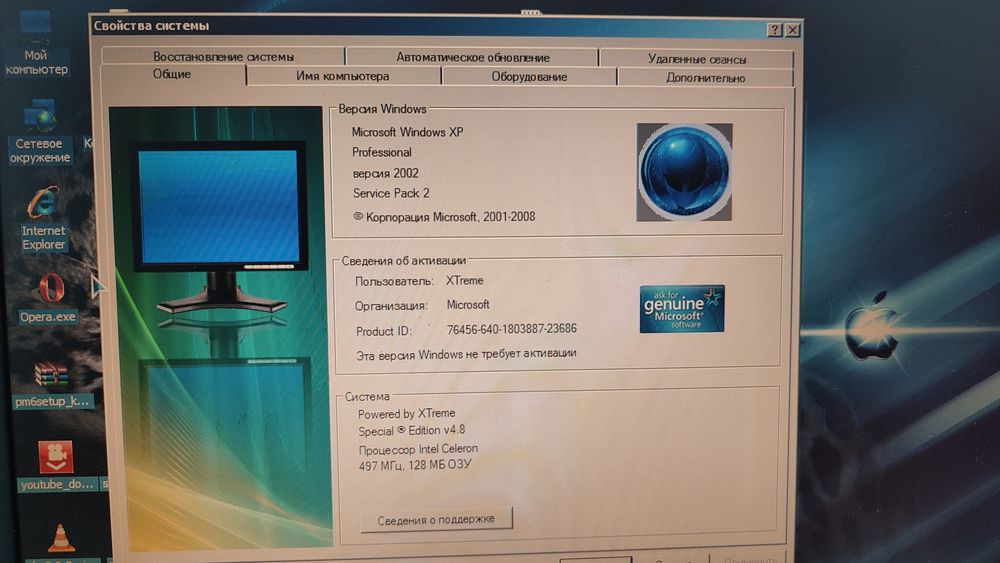Open the Имя компьютера tab
Image resolution: width=1000 pixels, height=563 pixels.
tap(343, 76)
